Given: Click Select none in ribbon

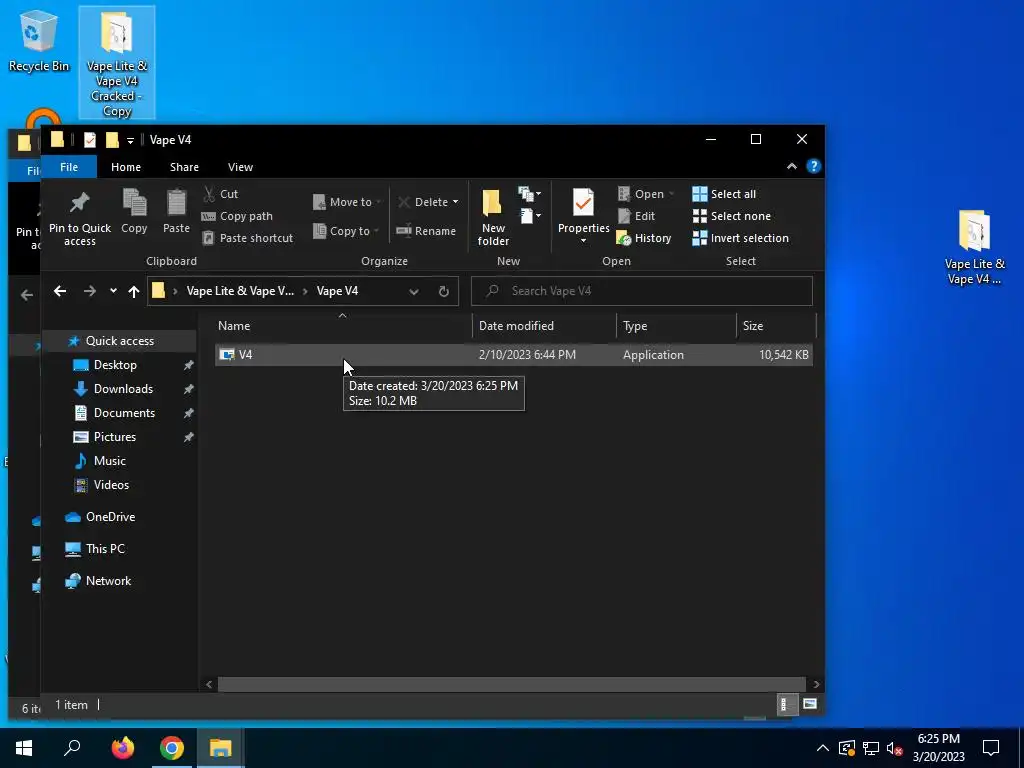Looking at the screenshot, I should tap(731, 216).
